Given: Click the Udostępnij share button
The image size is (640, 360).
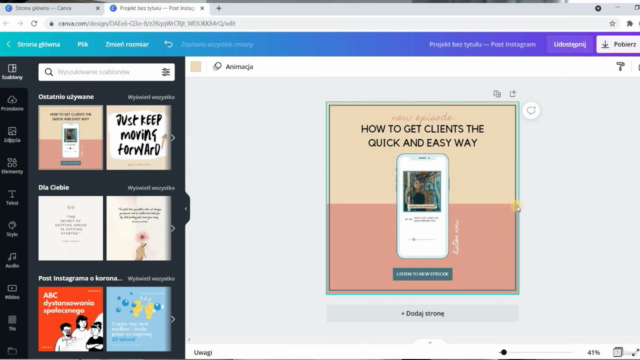Looking at the screenshot, I should (570, 44).
